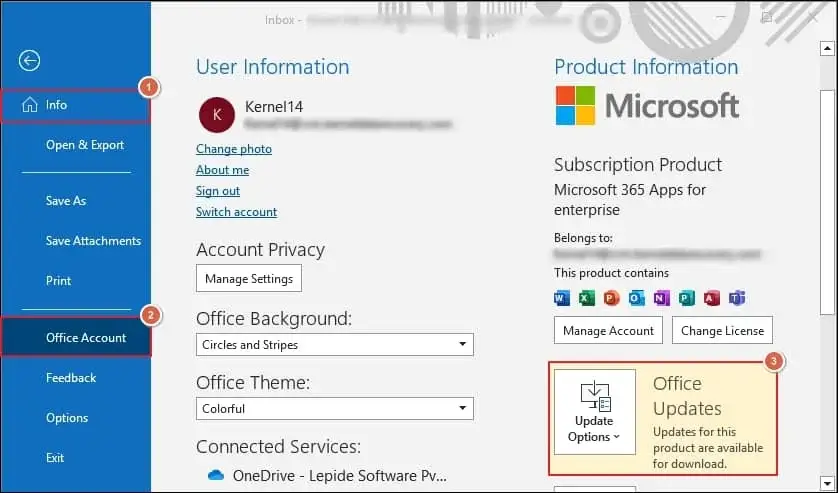Click the Access app icon
Viewport: 838px width, 493px height.
coord(712,298)
